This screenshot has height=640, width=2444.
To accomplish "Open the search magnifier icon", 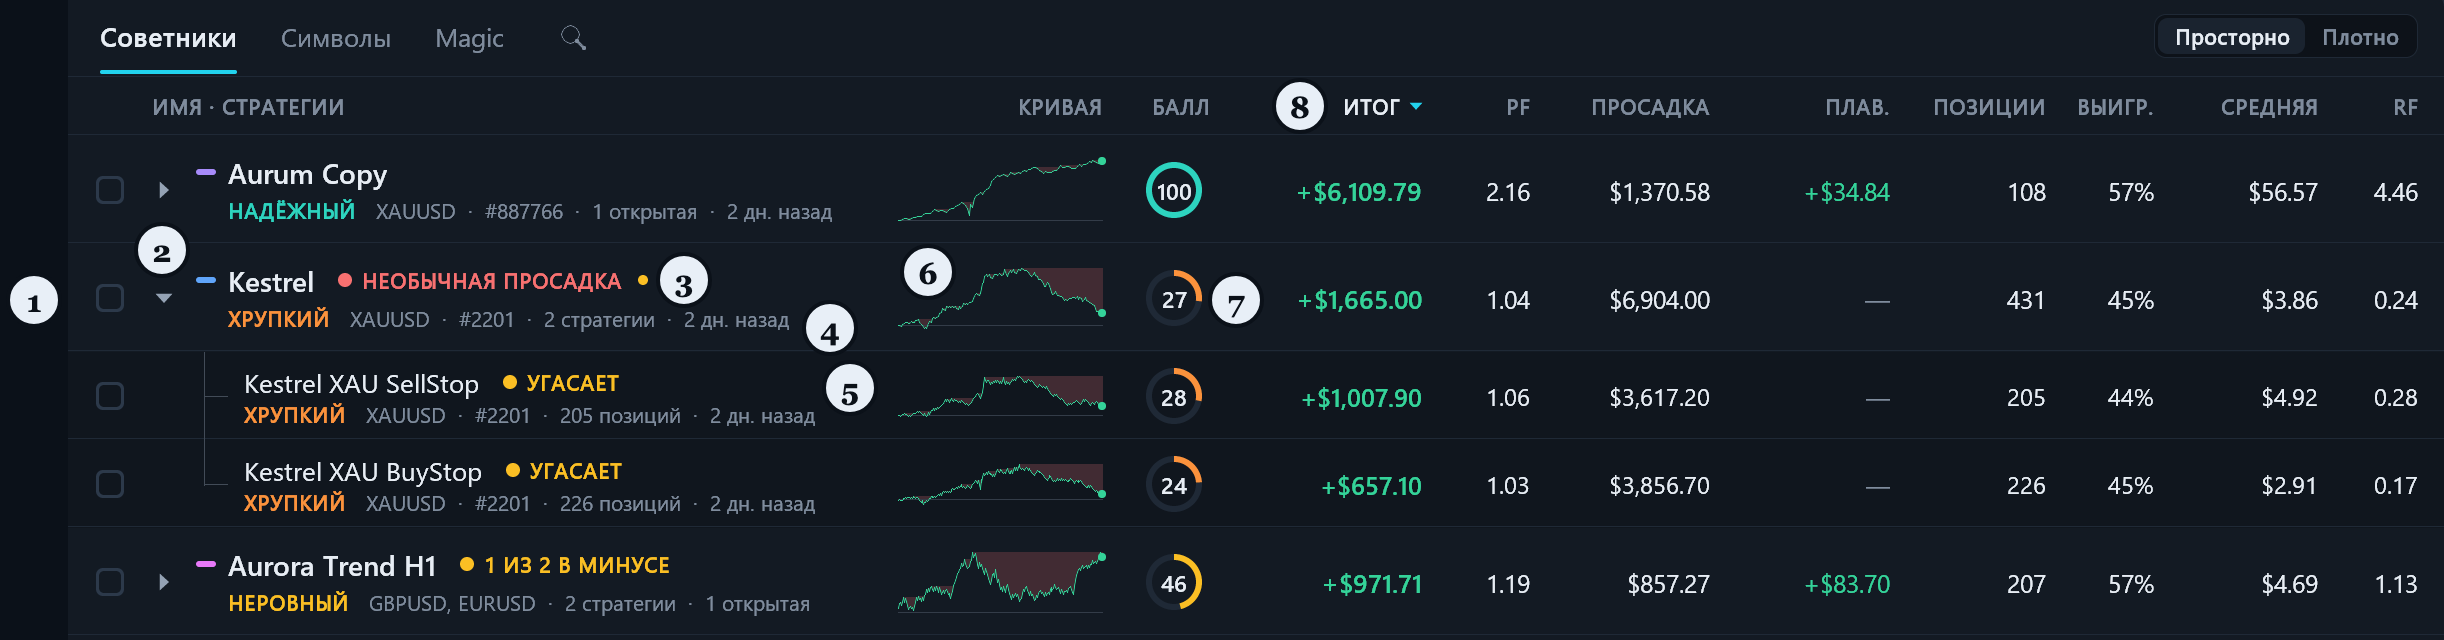I will [573, 38].
